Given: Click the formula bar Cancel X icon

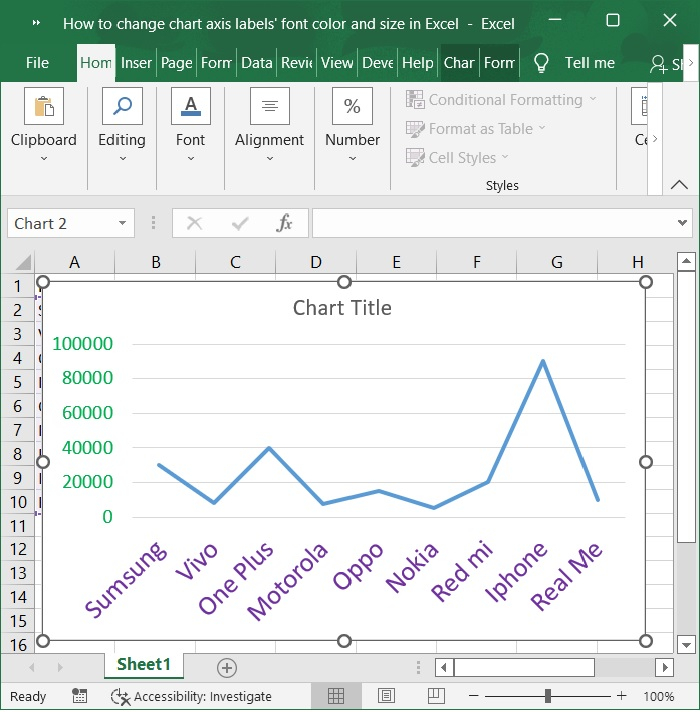Looking at the screenshot, I should click(194, 223).
